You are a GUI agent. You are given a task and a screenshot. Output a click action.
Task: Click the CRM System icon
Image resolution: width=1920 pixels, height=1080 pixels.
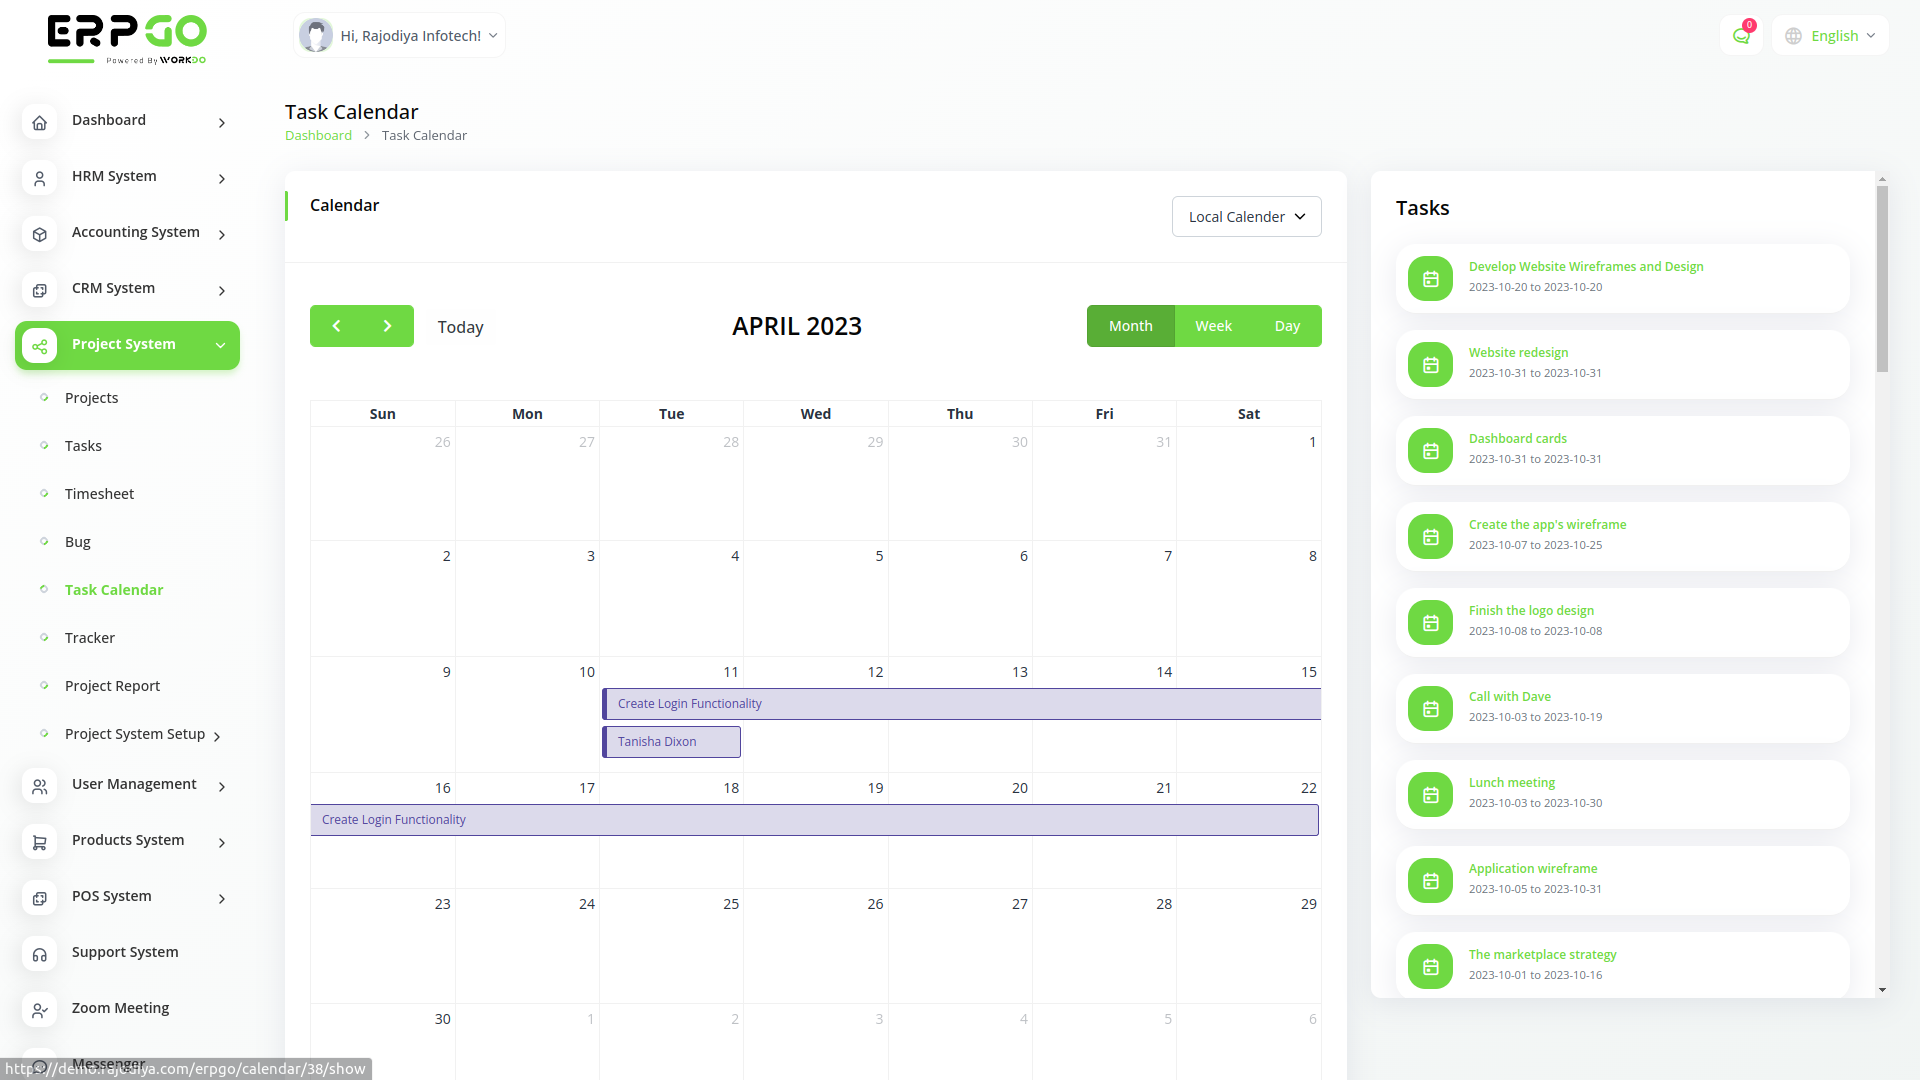(40, 290)
